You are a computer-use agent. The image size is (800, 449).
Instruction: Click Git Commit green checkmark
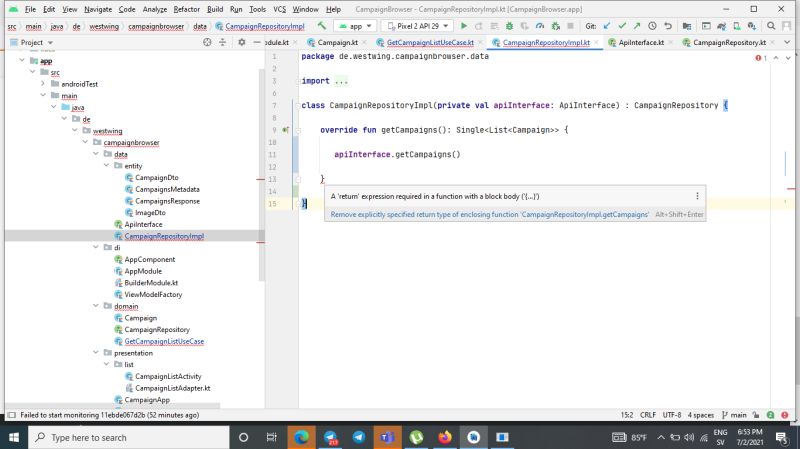(622, 26)
